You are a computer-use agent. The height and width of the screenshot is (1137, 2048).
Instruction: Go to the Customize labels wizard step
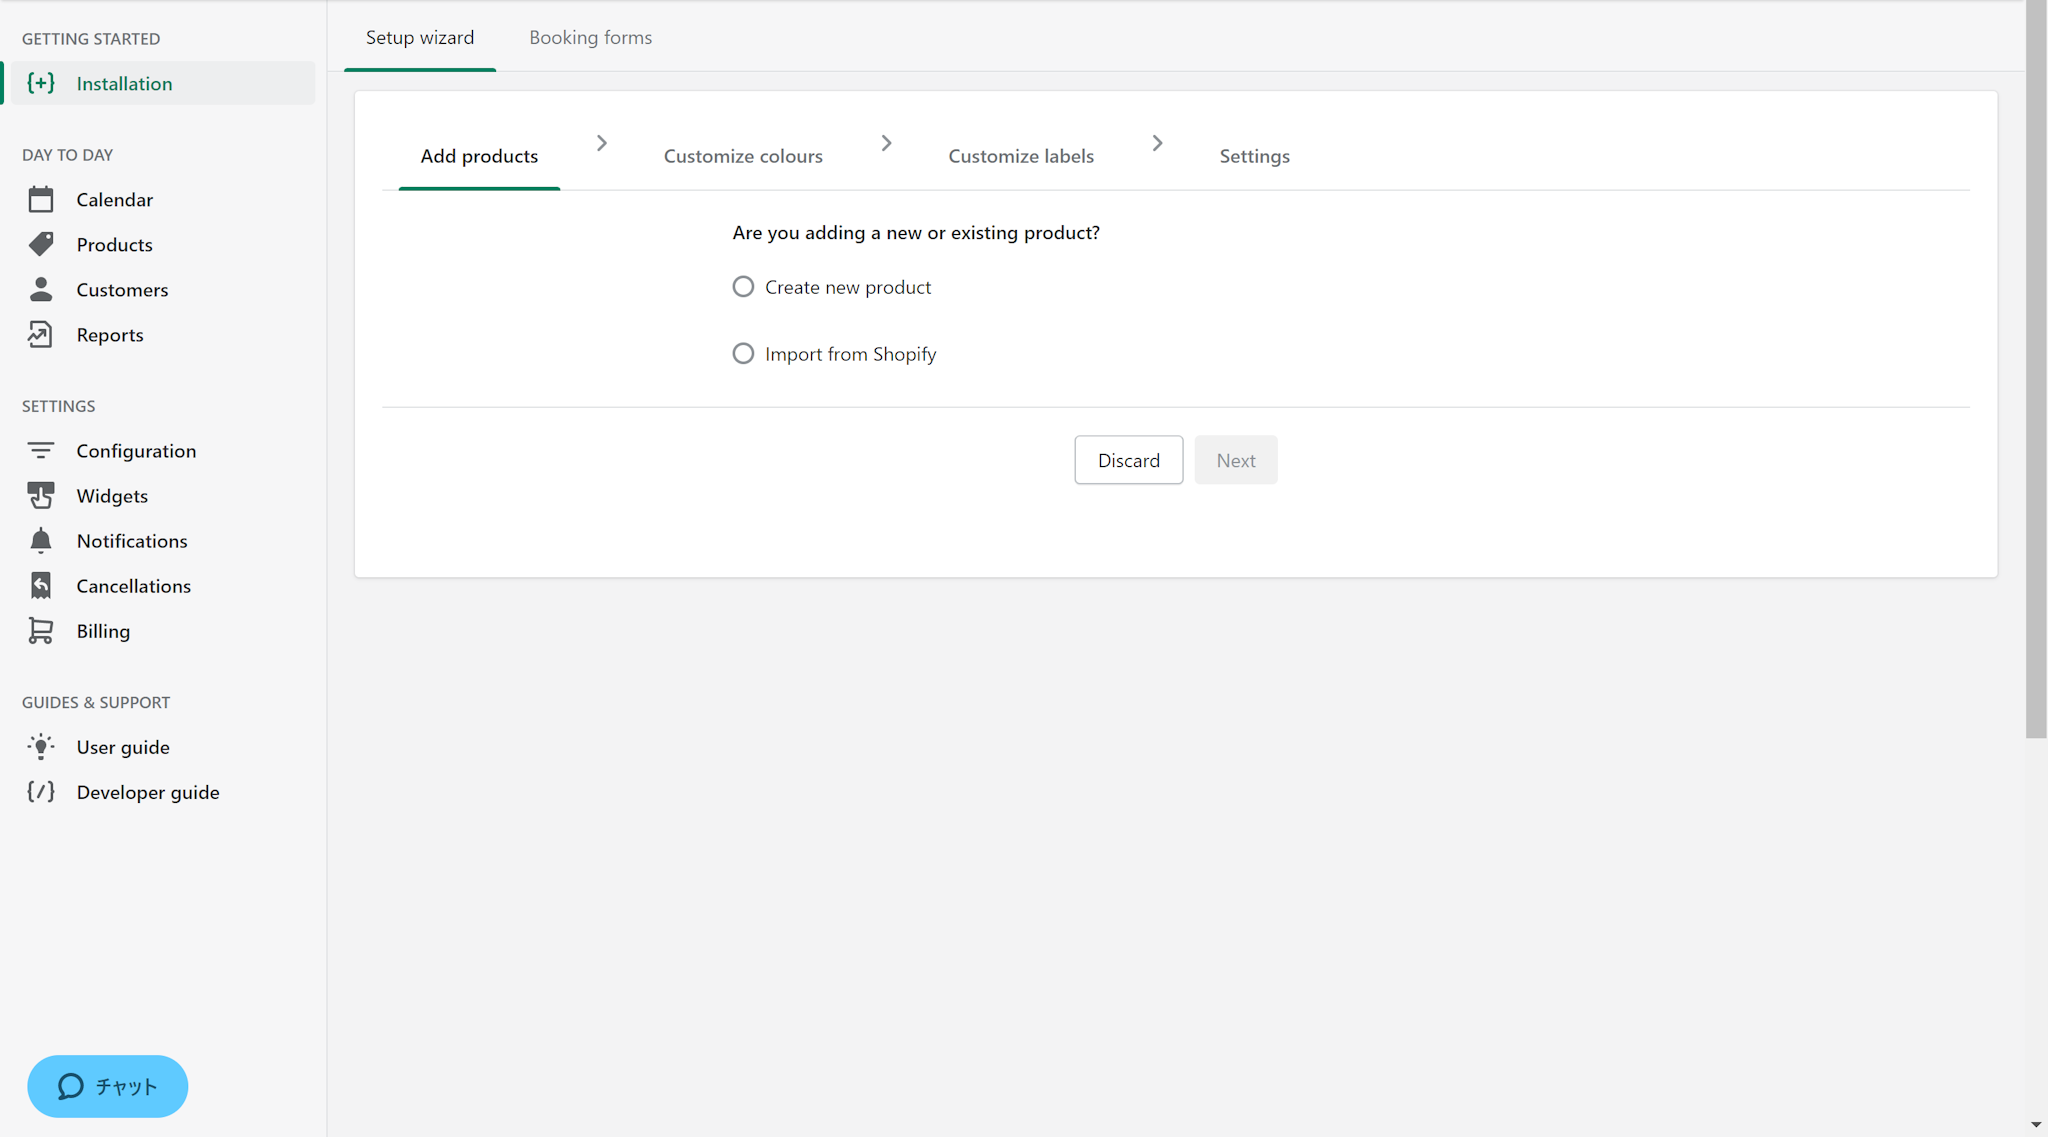pyautogui.click(x=1021, y=156)
